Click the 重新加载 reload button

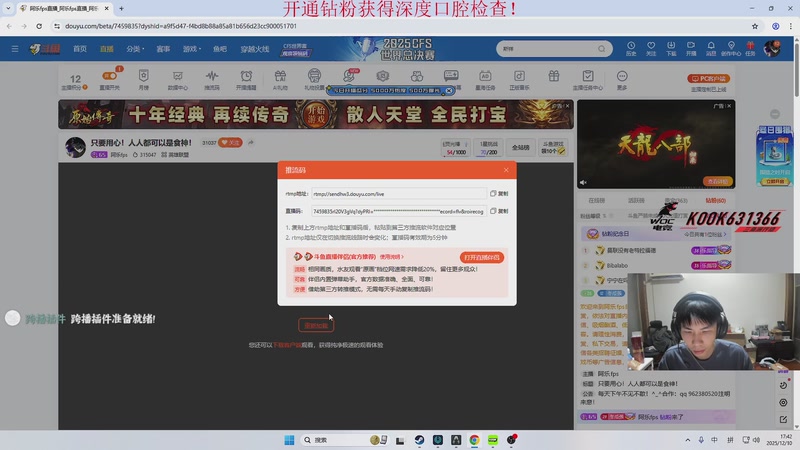click(x=316, y=326)
